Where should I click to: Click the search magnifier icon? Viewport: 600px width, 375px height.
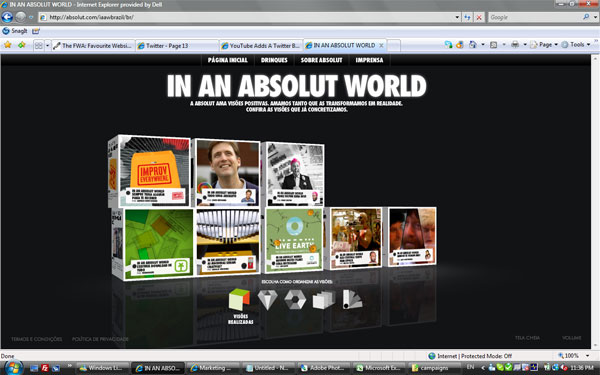[586, 17]
